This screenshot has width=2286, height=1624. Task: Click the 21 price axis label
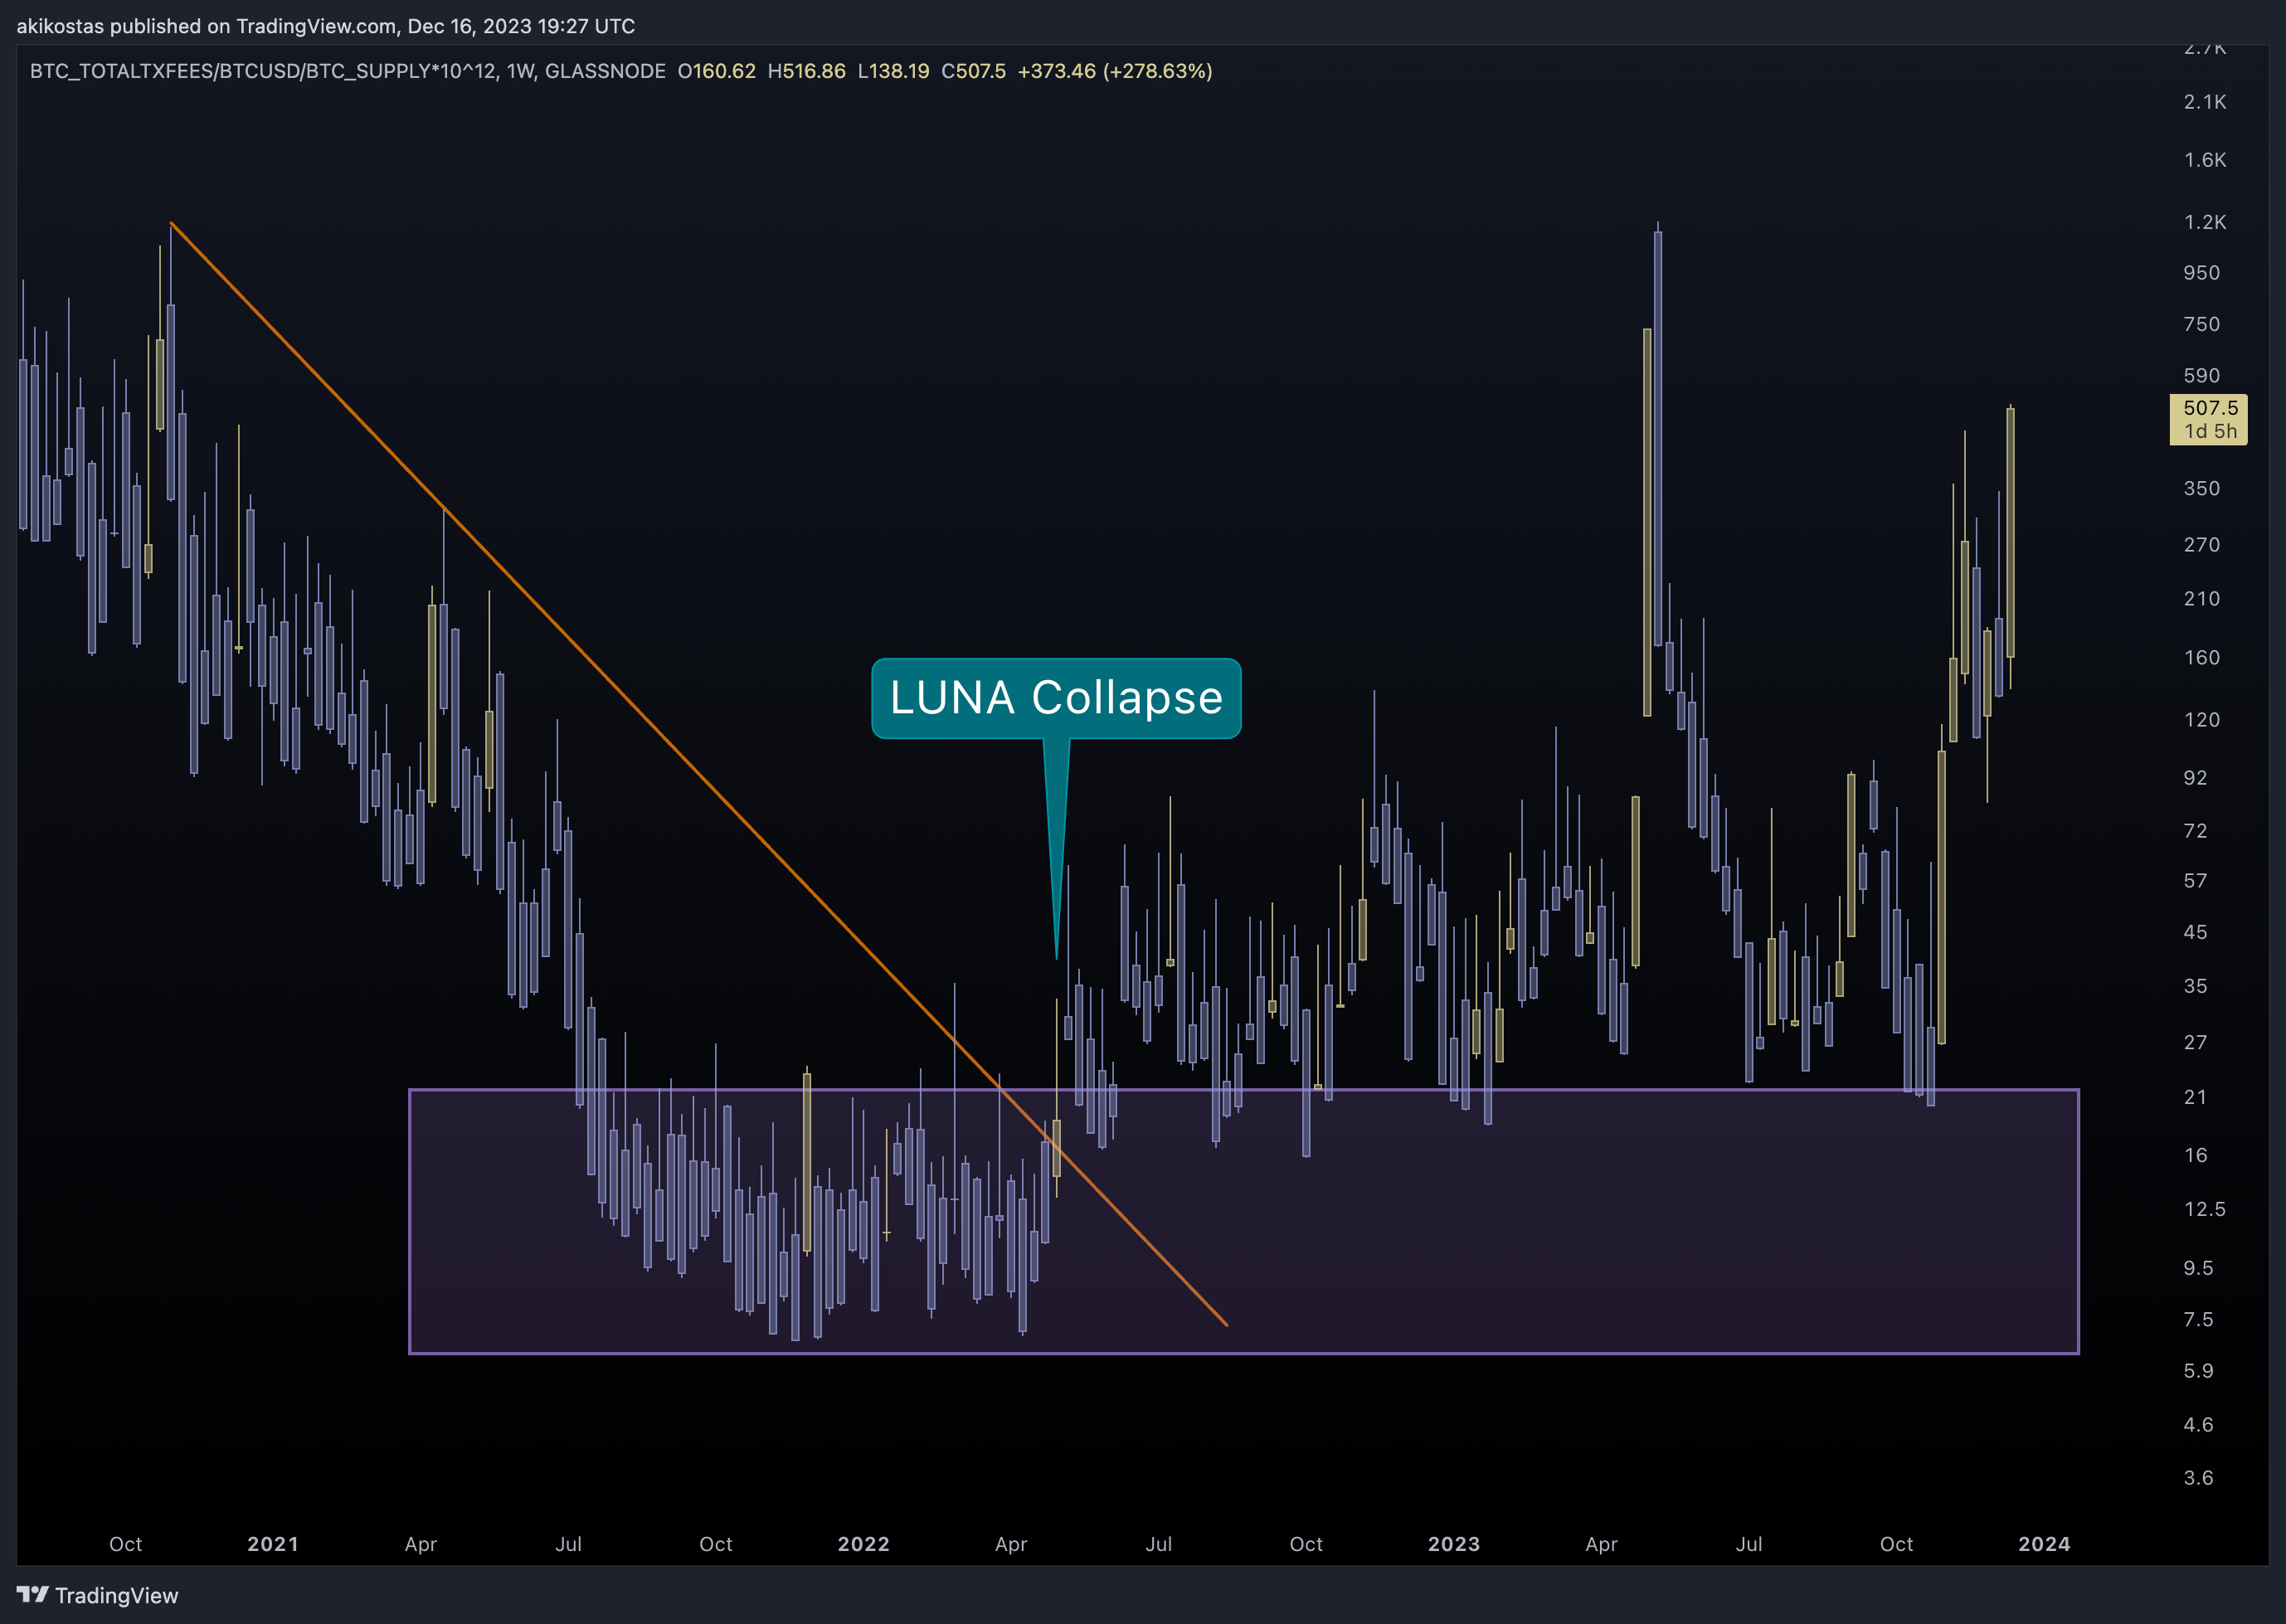click(2195, 1098)
